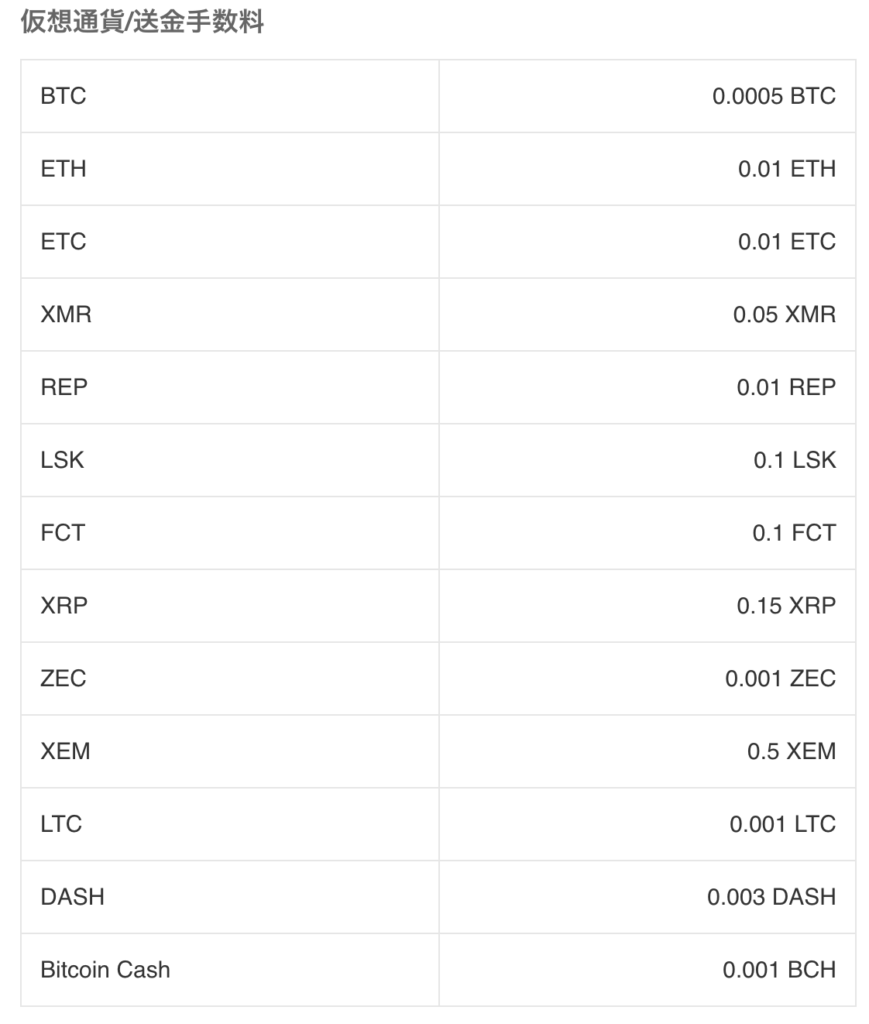Screen dimensions: 869x1024
Task: Click the 0.0005 BTC fee value
Action: (x=773, y=97)
